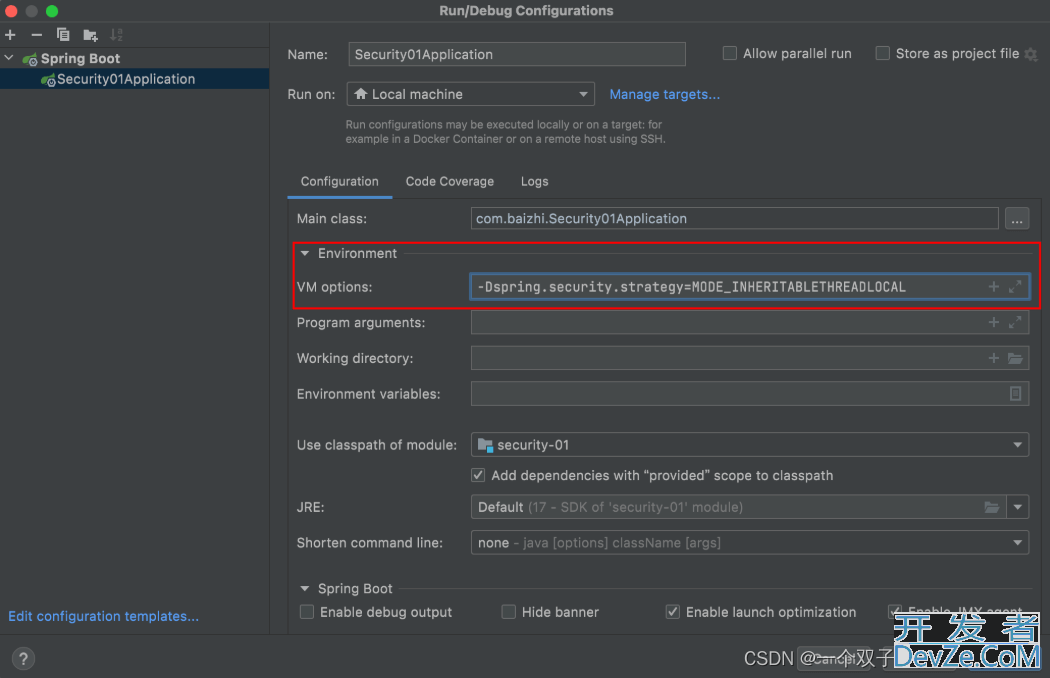The image size is (1050, 678).
Task: Create a new configuration folder
Action: coord(90,35)
